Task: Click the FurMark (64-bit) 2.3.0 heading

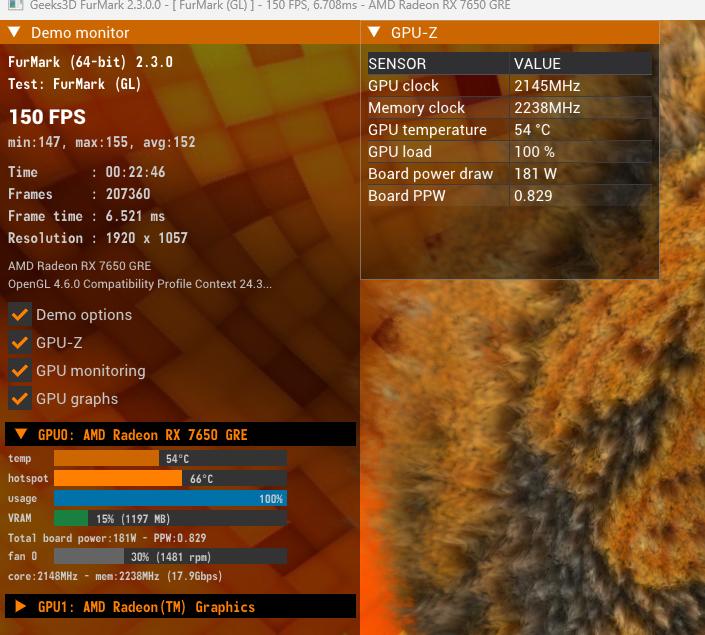Action: pyautogui.click(x=90, y=62)
